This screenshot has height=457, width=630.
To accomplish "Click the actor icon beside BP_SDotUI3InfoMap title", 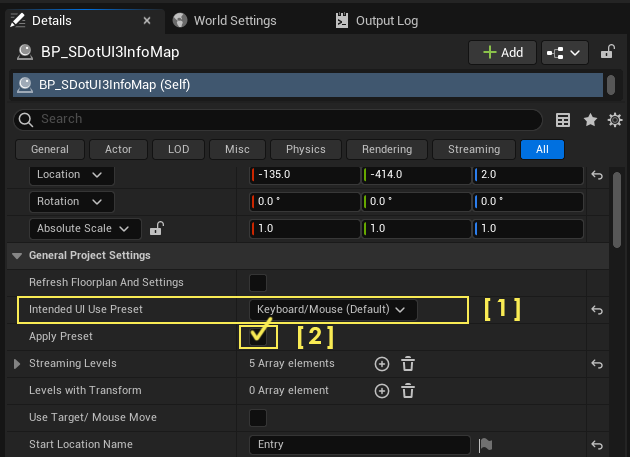I will (x=25, y=52).
